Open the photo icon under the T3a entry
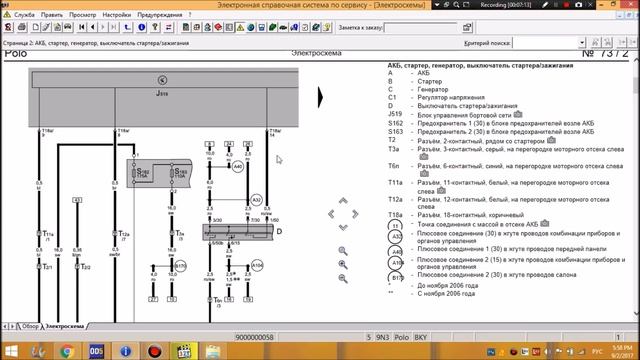Image resolution: width=640 pixels, height=360 pixels. coord(424,156)
